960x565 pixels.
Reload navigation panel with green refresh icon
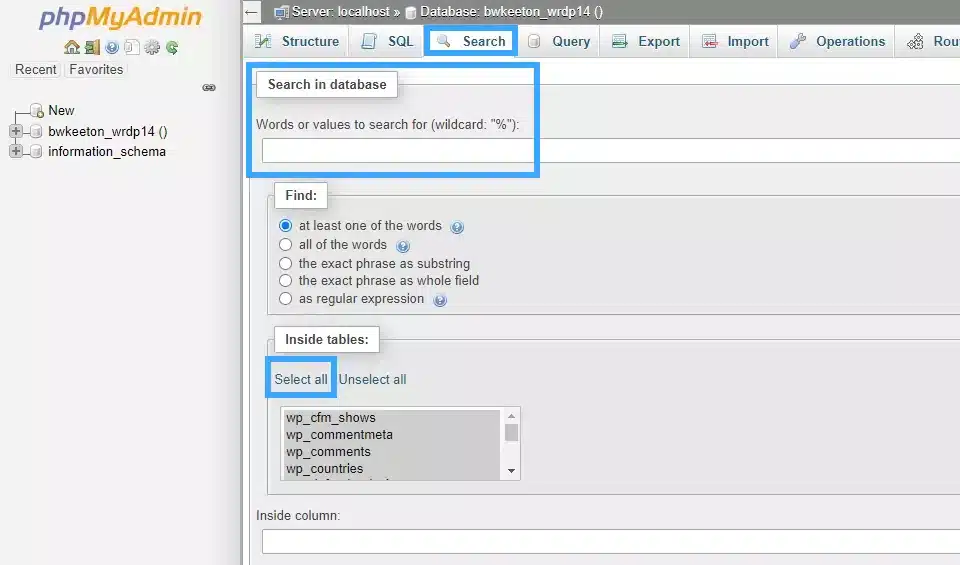tap(172, 47)
